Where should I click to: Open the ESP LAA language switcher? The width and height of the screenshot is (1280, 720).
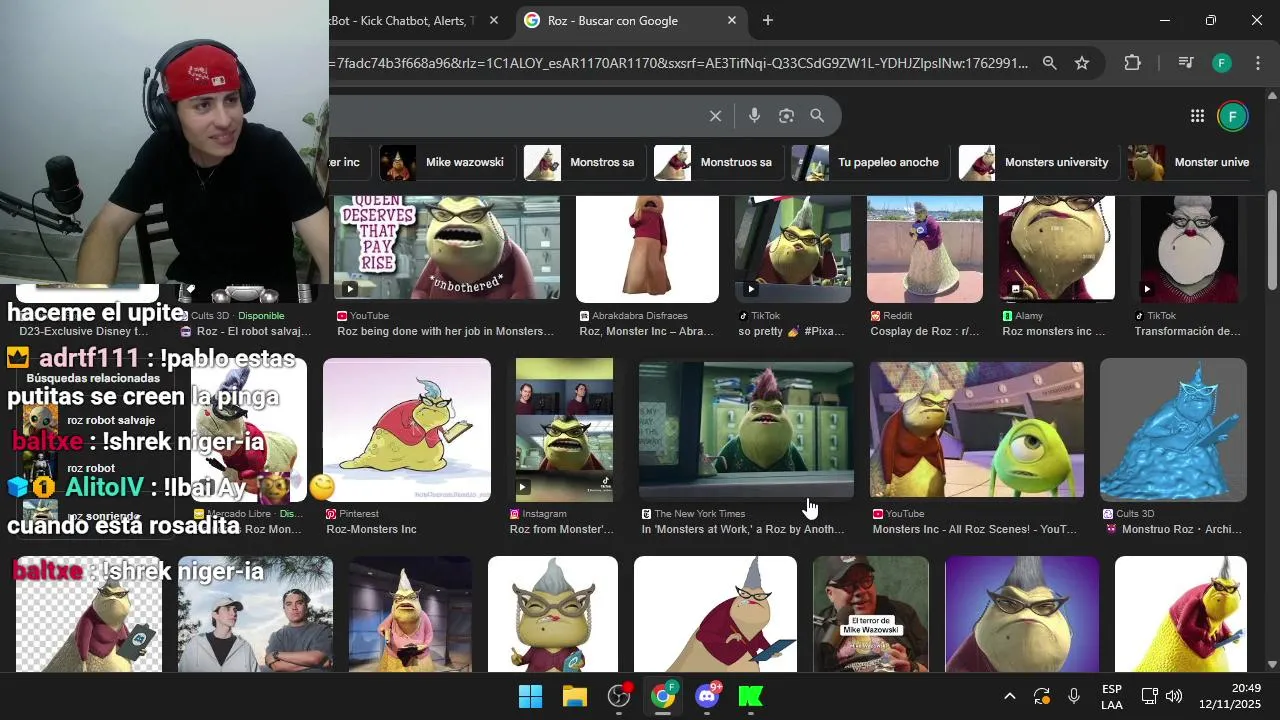pos(1112,697)
